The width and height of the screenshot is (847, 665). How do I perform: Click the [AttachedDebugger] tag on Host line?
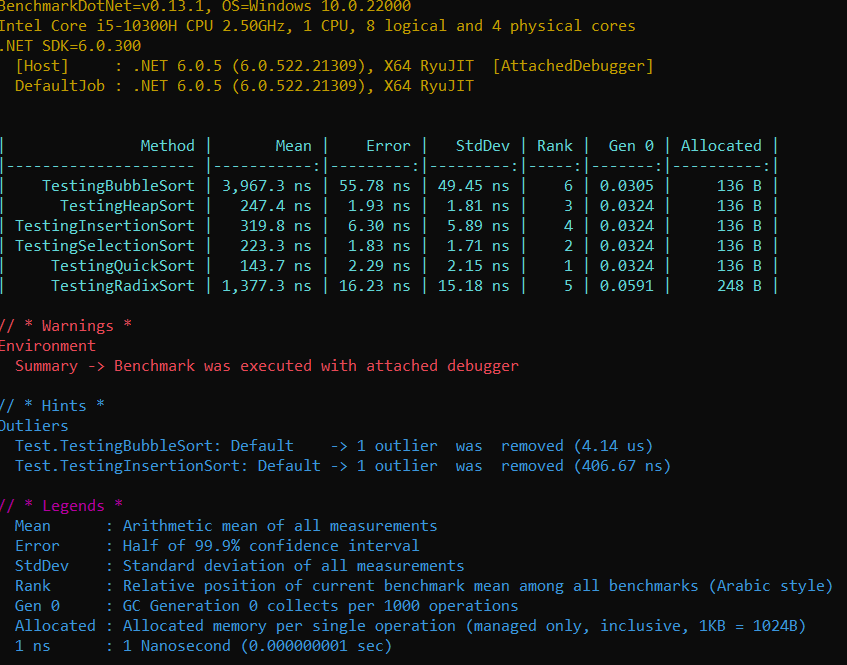pyautogui.click(x=573, y=66)
